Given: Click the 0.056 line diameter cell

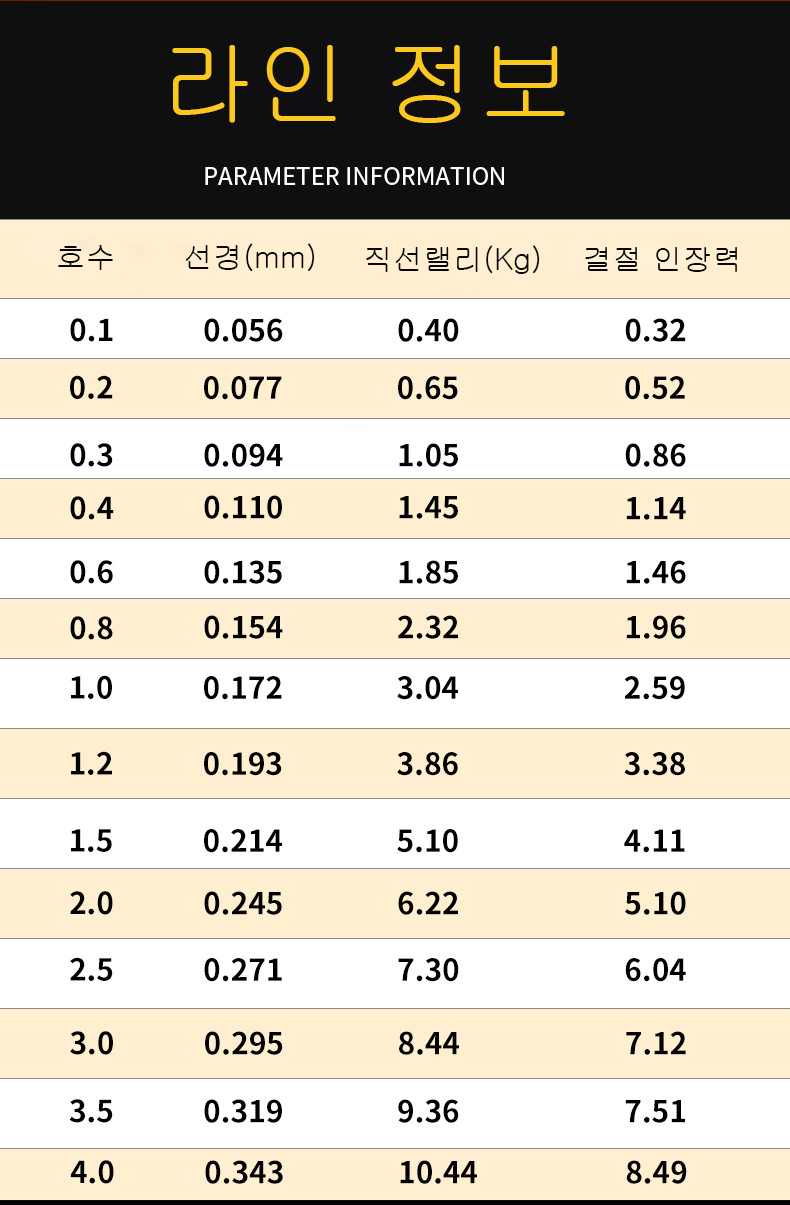Looking at the screenshot, I should [243, 330].
